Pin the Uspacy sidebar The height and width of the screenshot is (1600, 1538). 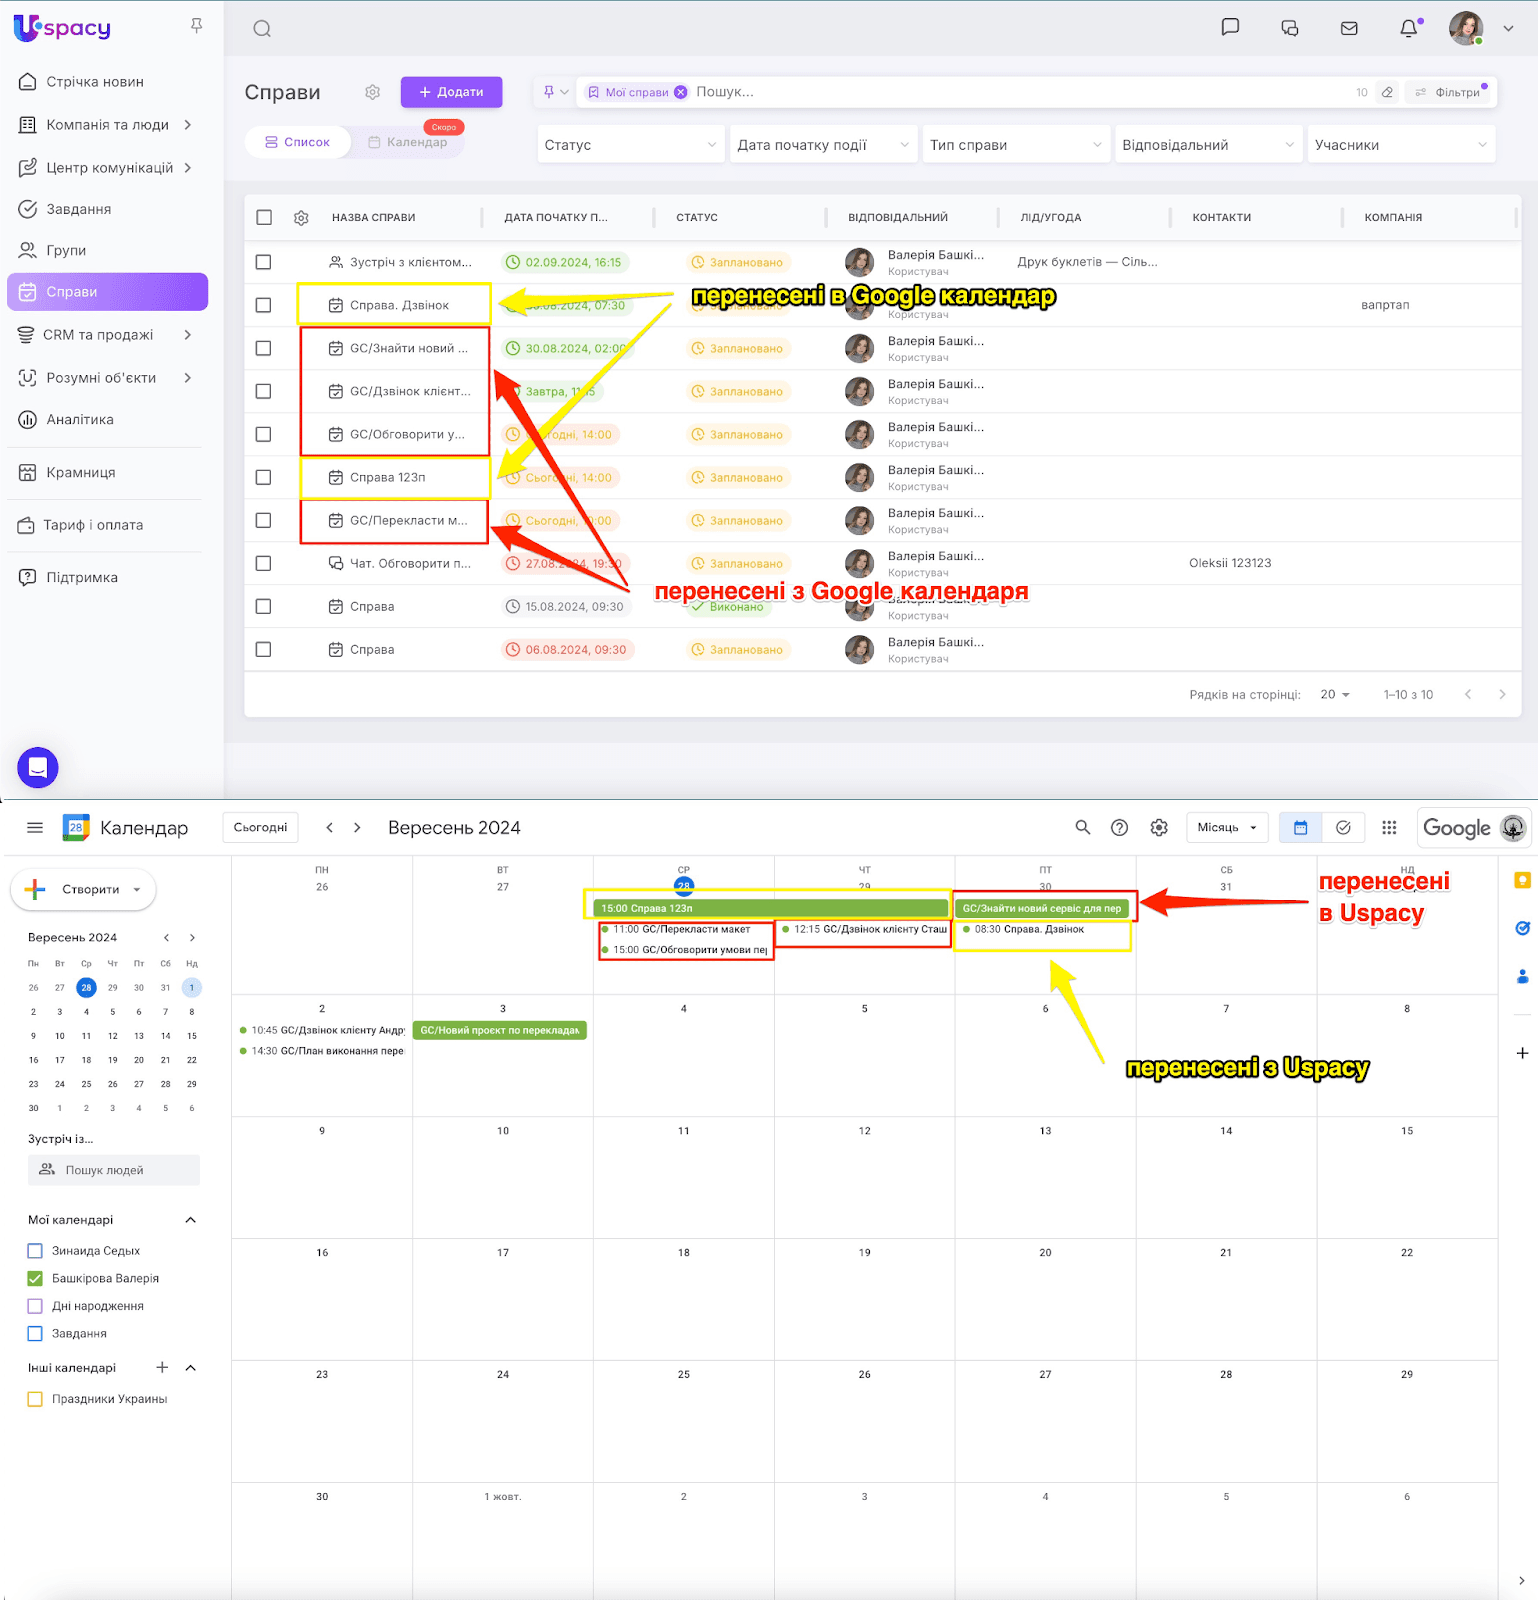pos(197,26)
